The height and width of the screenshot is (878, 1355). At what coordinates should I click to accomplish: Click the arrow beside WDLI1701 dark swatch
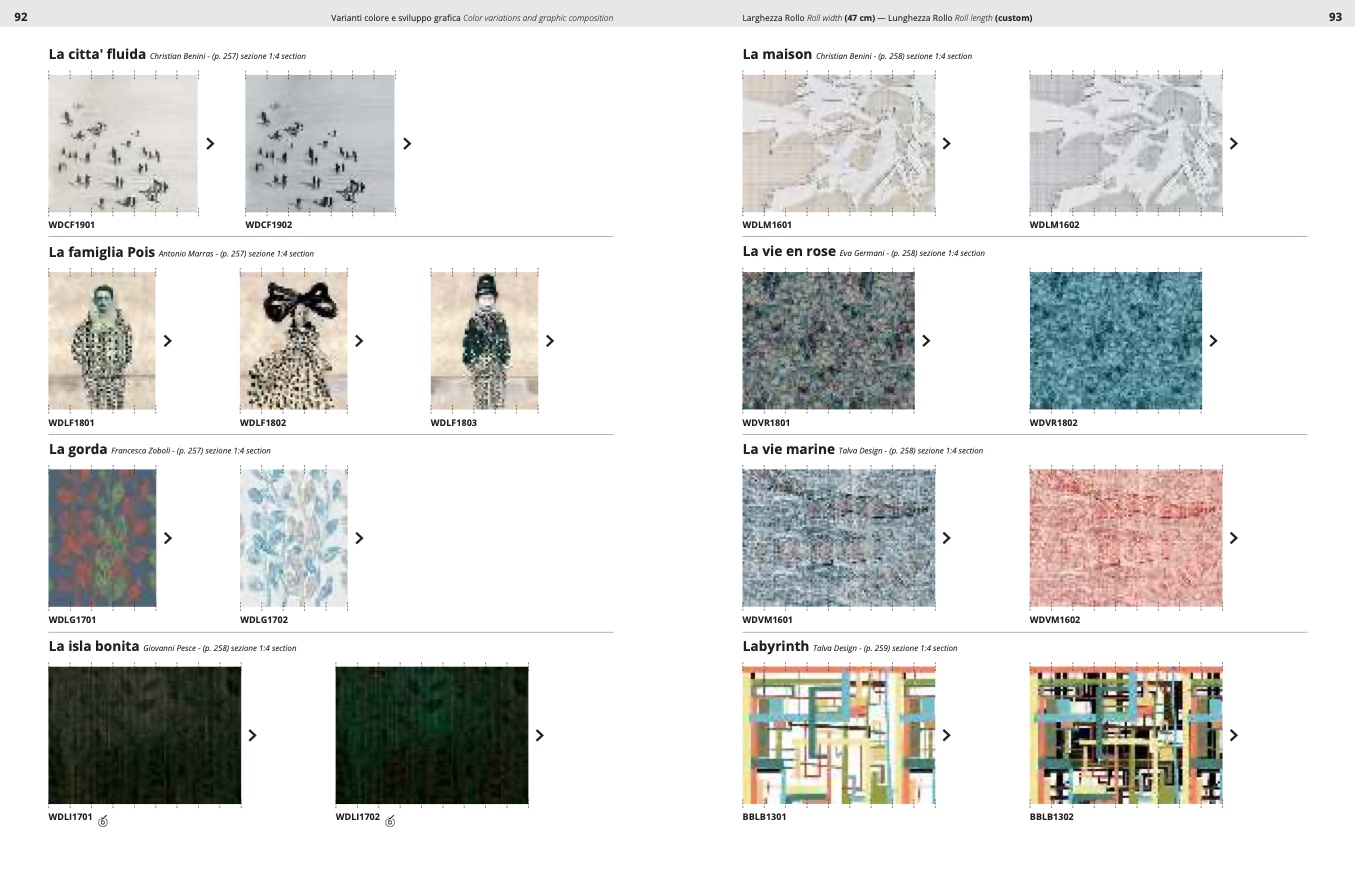pyautogui.click(x=252, y=735)
